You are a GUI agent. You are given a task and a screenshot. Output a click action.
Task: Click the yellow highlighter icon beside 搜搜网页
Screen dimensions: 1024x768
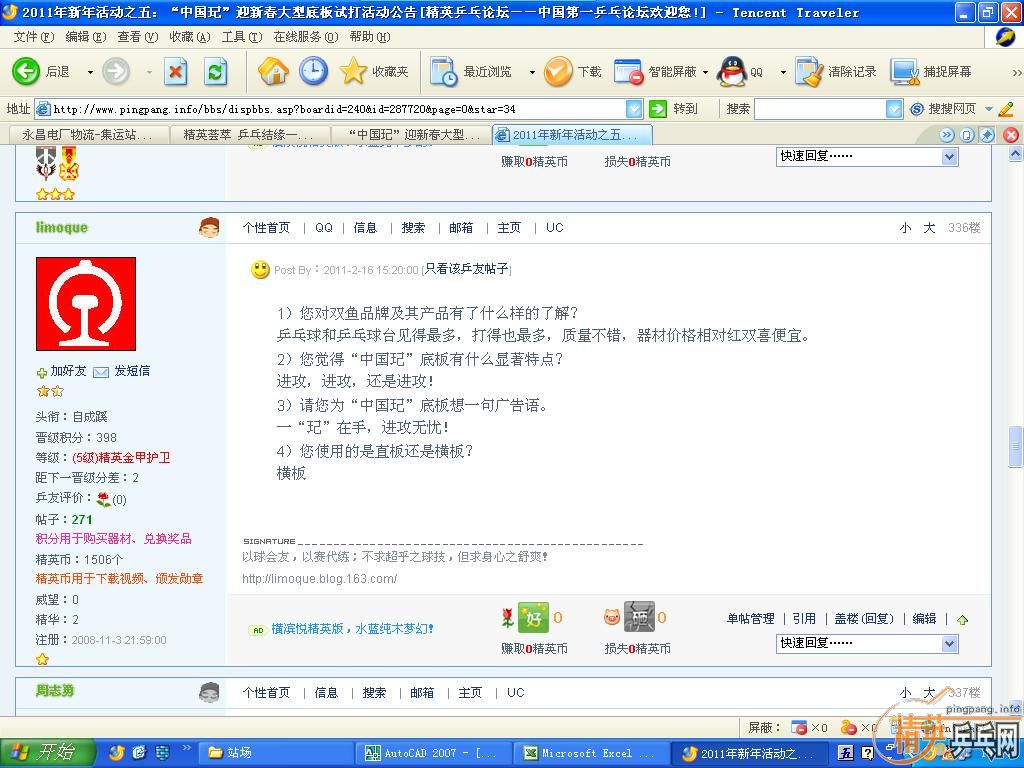tap(1006, 108)
